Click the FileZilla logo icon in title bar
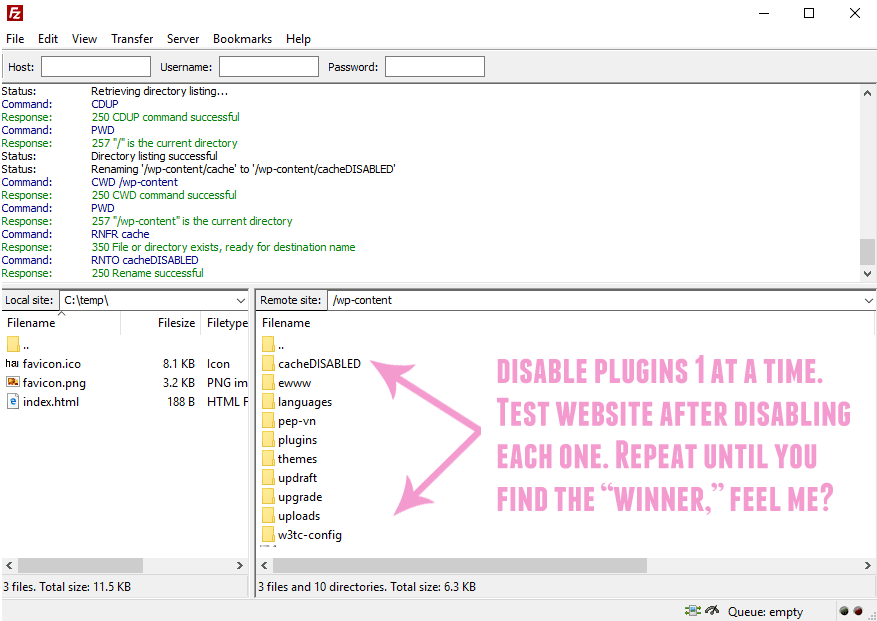The width and height of the screenshot is (877, 621). point(15,13)
